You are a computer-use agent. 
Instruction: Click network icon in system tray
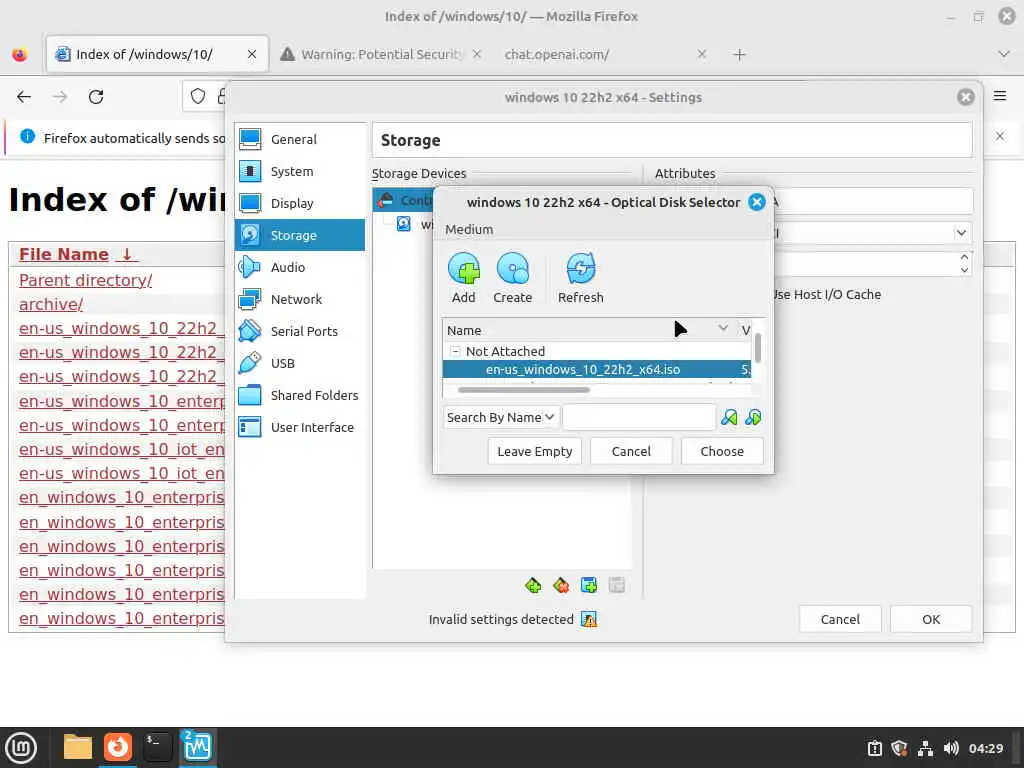point(925,748)
